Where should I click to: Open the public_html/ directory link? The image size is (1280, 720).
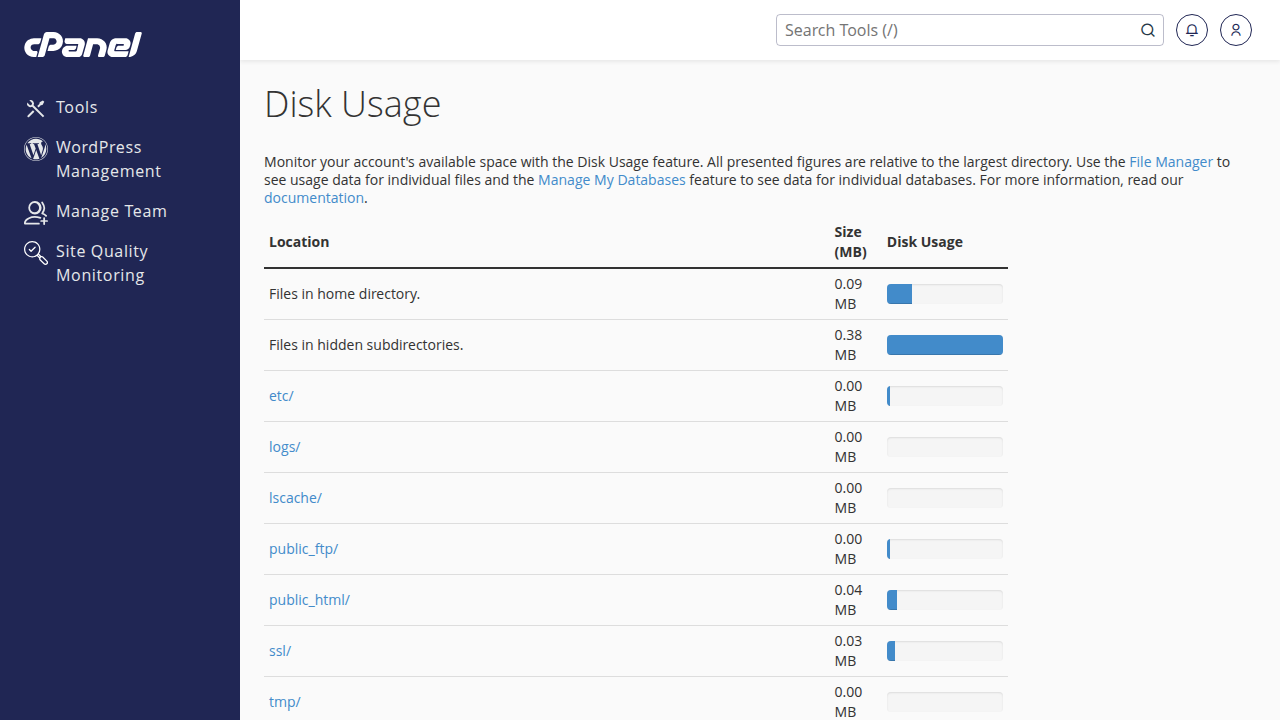click(x=309, y=600)
